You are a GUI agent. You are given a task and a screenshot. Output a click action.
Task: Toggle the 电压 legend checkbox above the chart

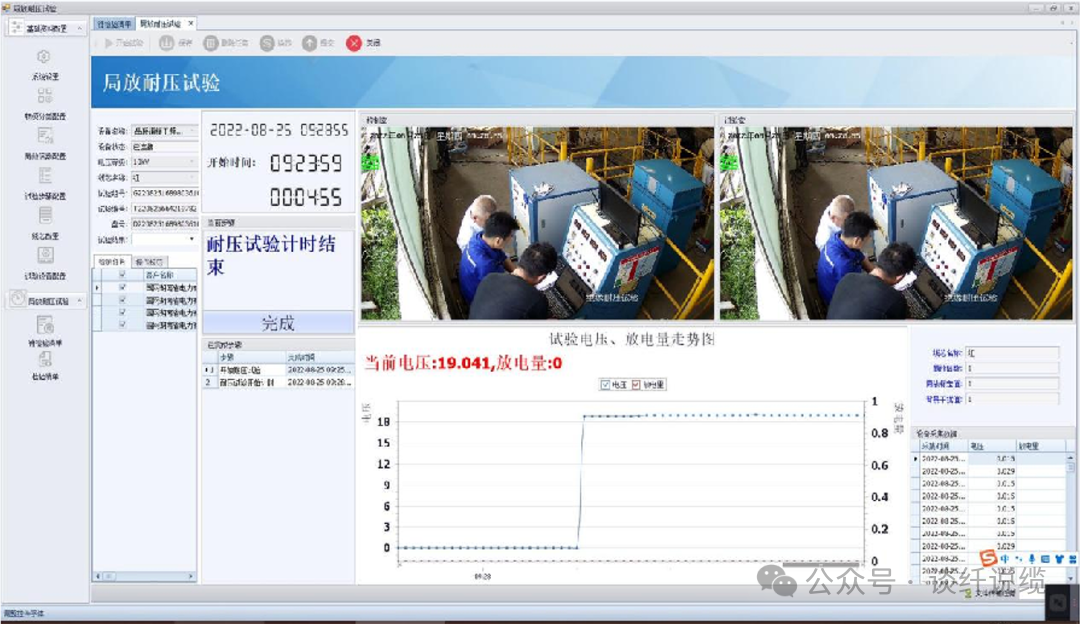(x=605, y=385)
